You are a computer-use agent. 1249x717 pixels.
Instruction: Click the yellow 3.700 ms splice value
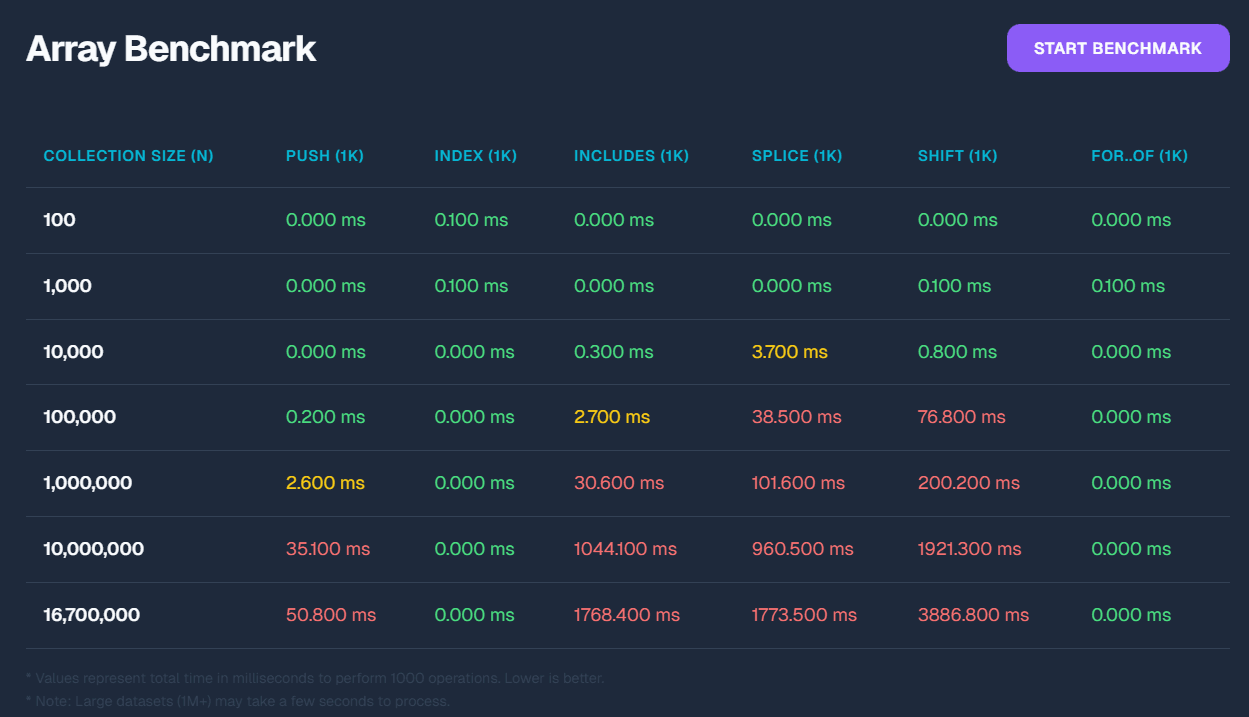789,352
